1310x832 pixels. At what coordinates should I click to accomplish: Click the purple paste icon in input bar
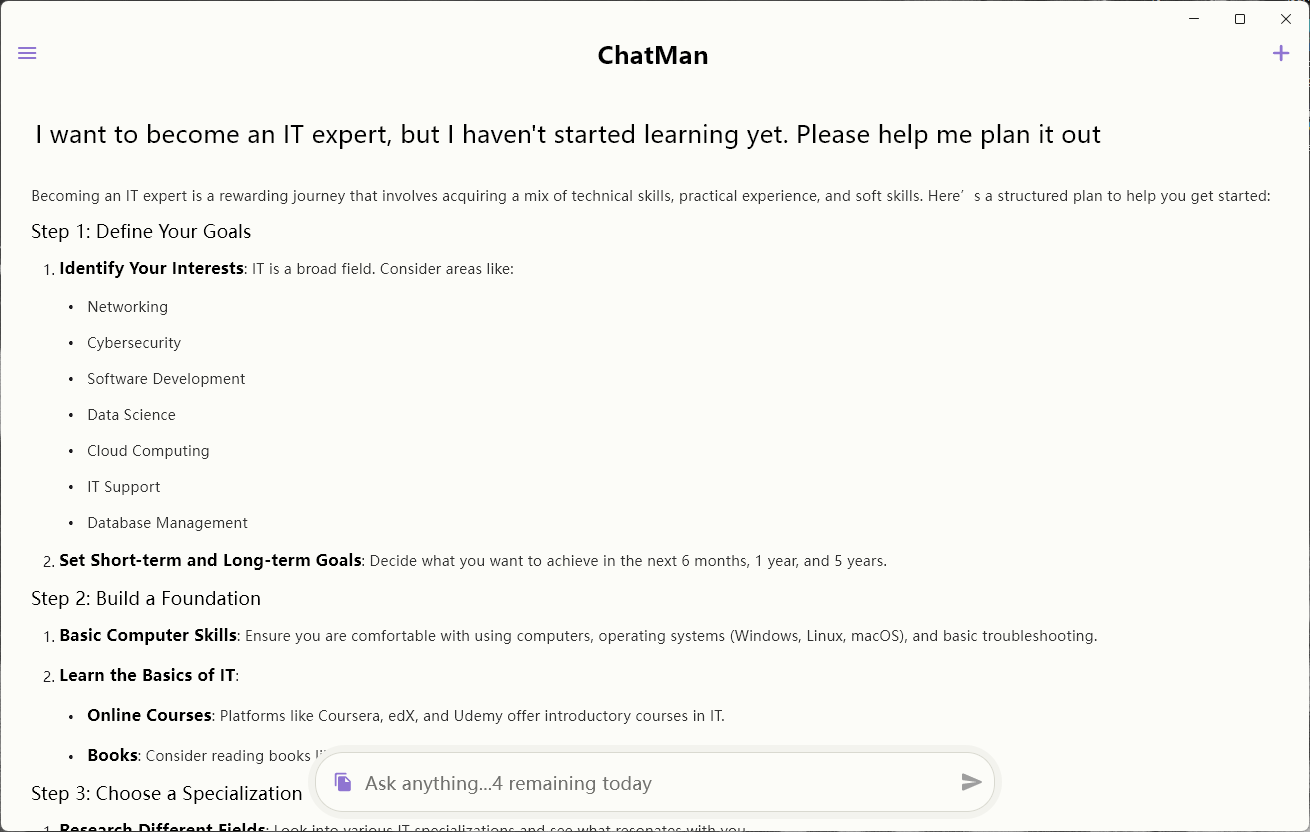tap(343, 782)
